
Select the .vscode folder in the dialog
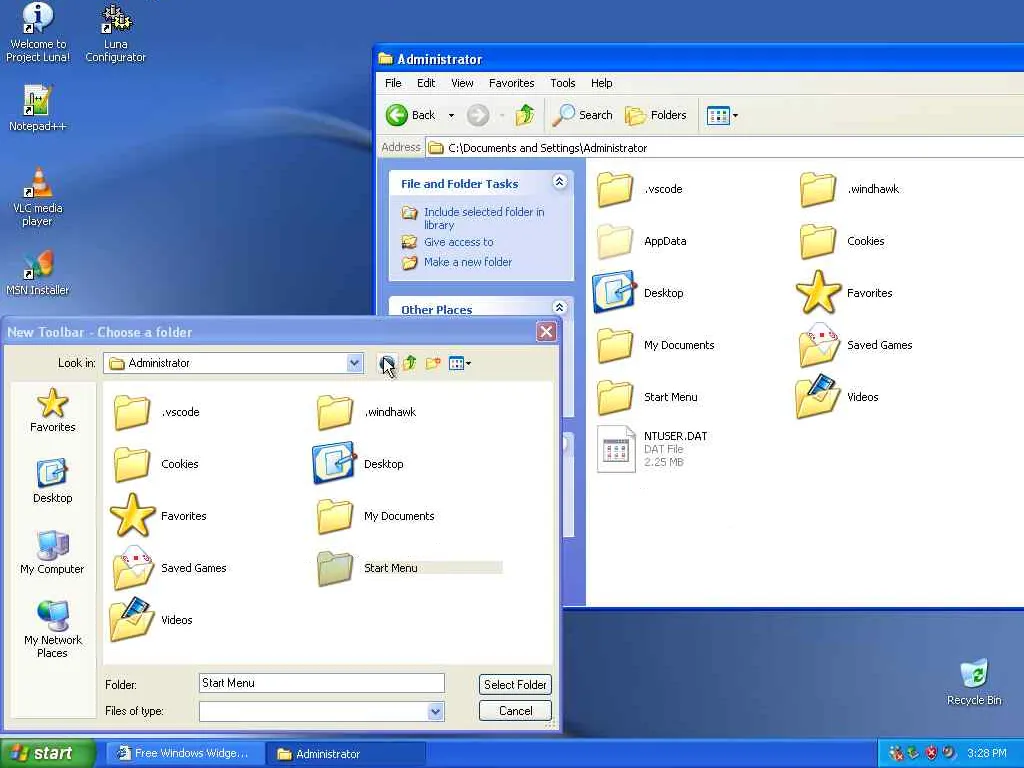pyautogui.click(x=157, y=412)
